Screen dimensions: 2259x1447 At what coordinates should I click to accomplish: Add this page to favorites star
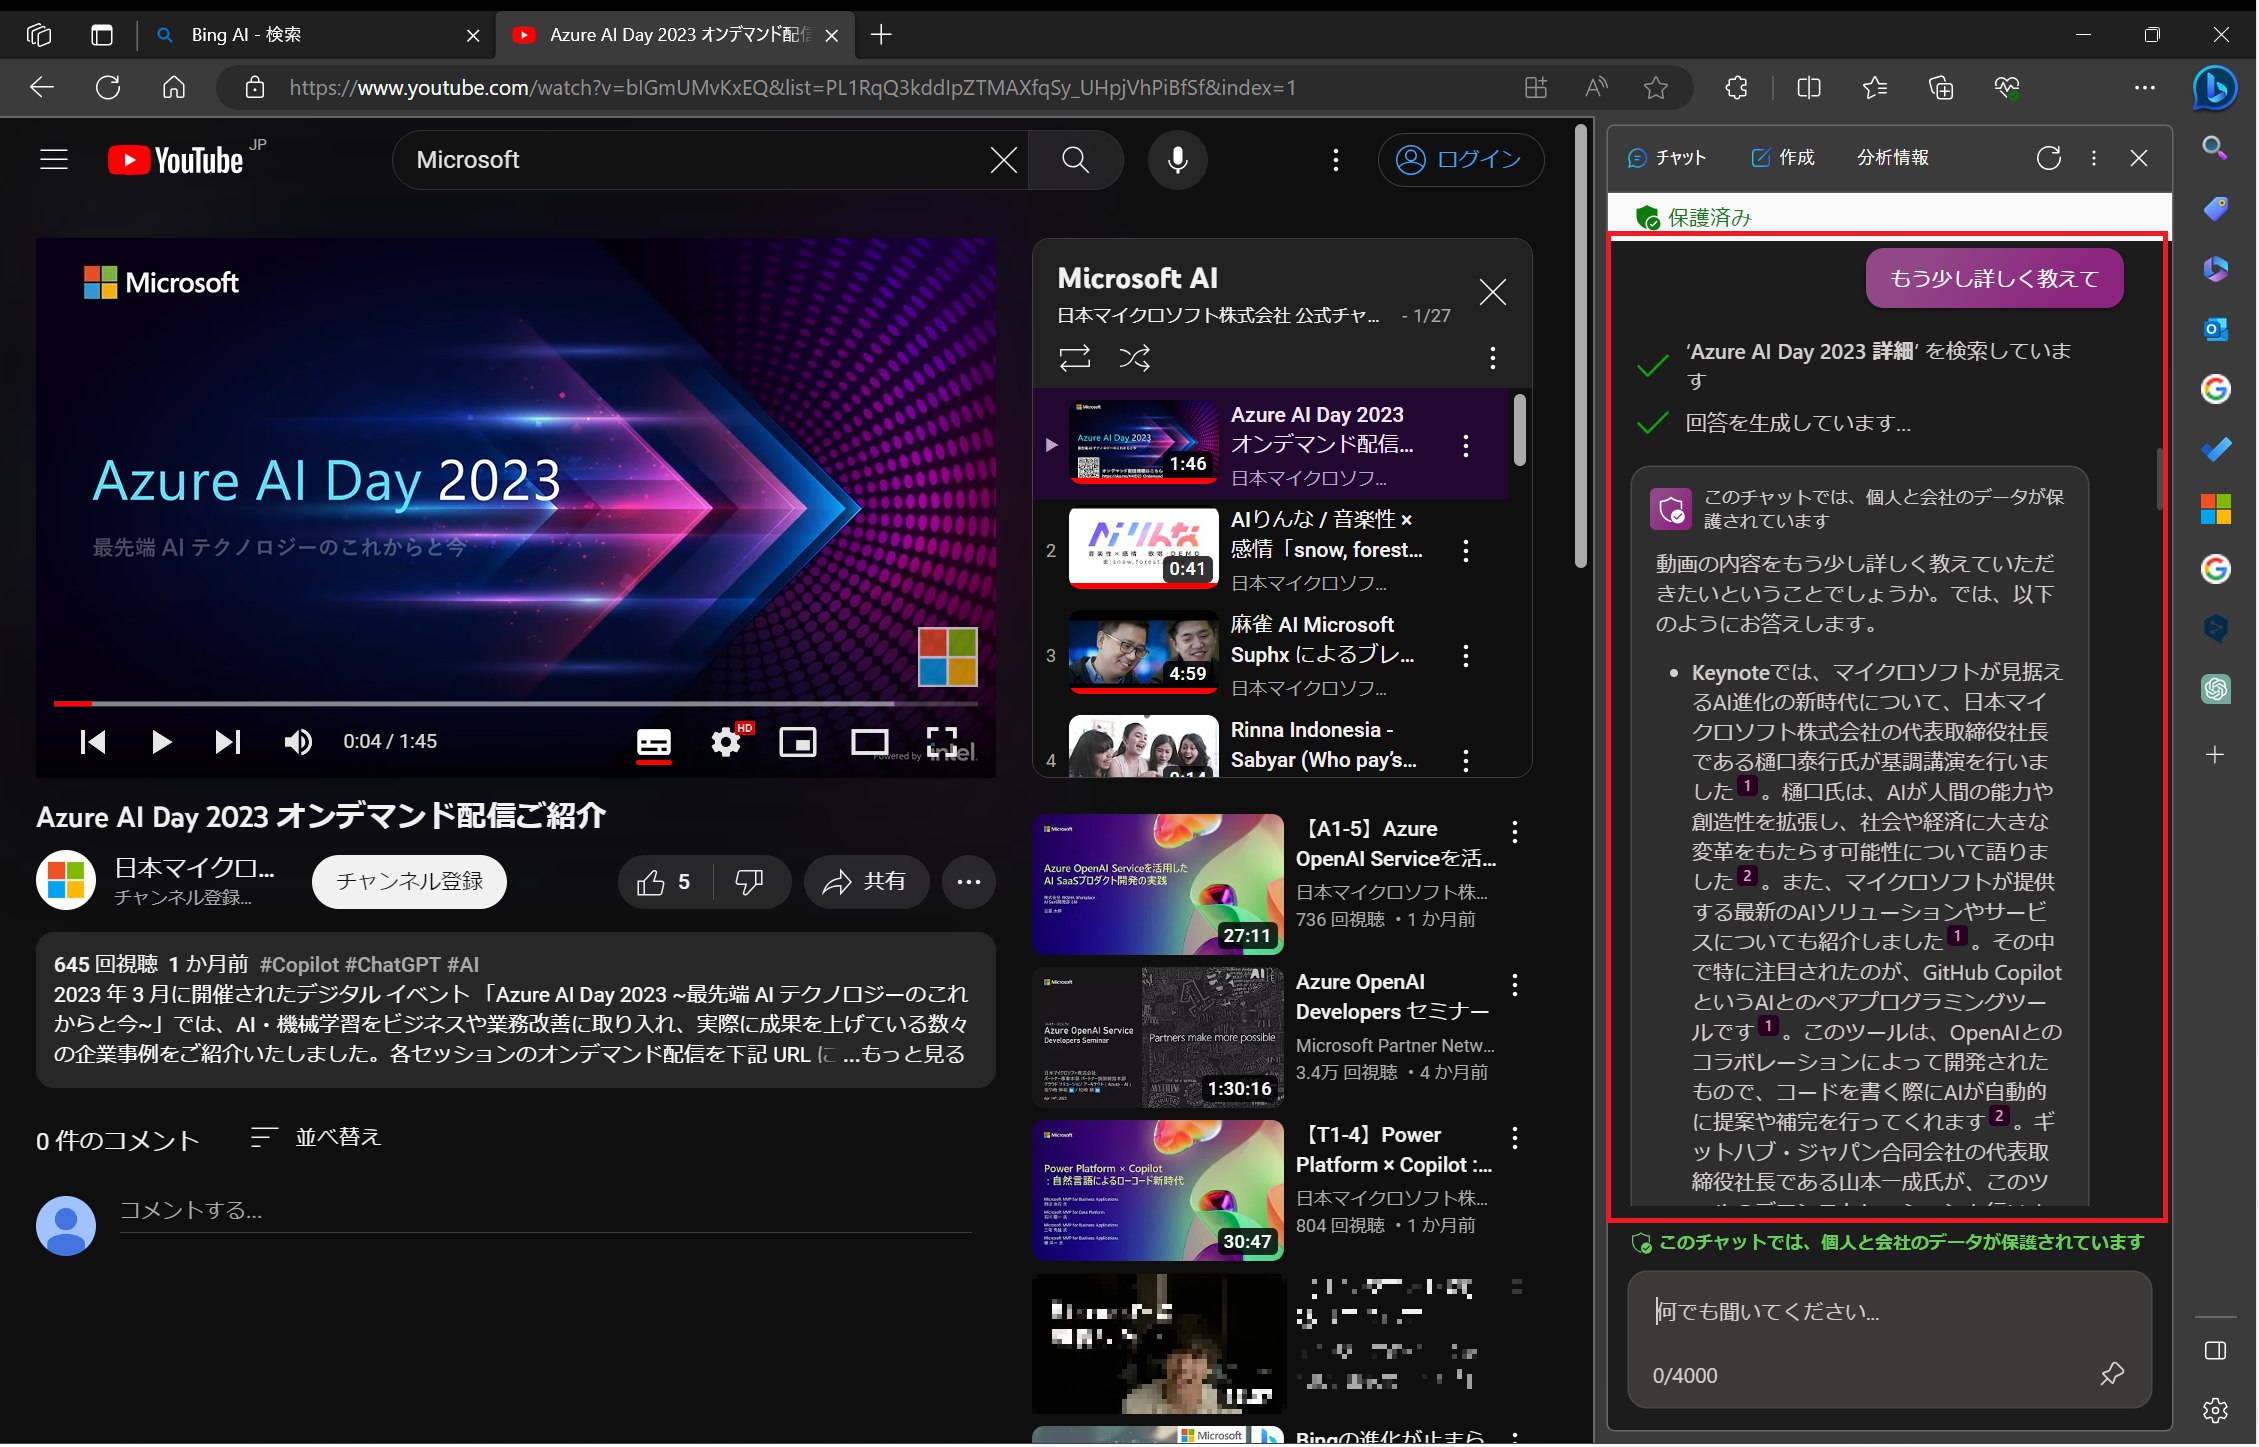[x=1656, y=88]
